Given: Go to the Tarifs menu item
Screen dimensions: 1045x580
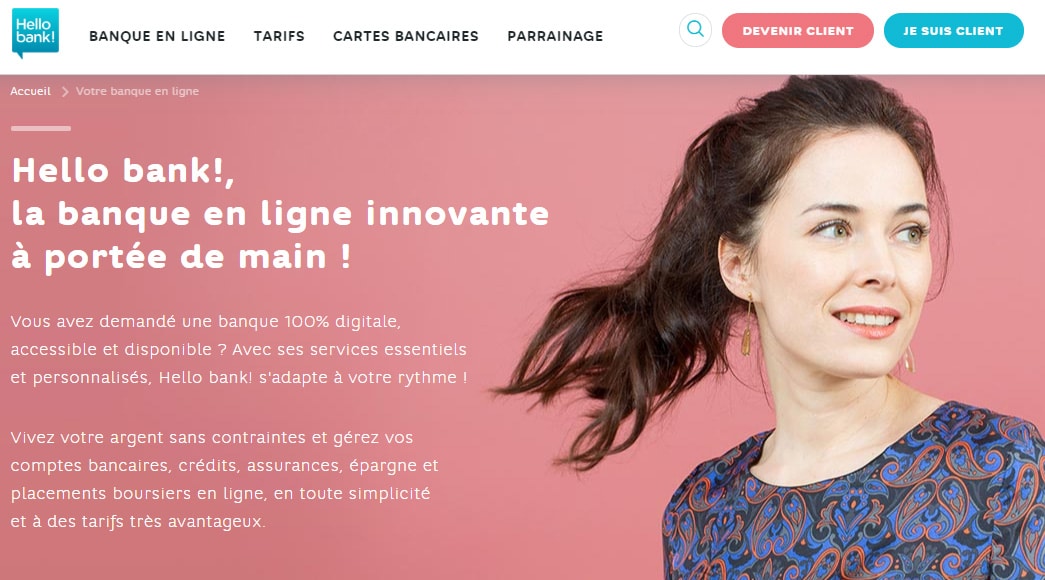Looking at the screenshot, I should [x=279, y=36].
